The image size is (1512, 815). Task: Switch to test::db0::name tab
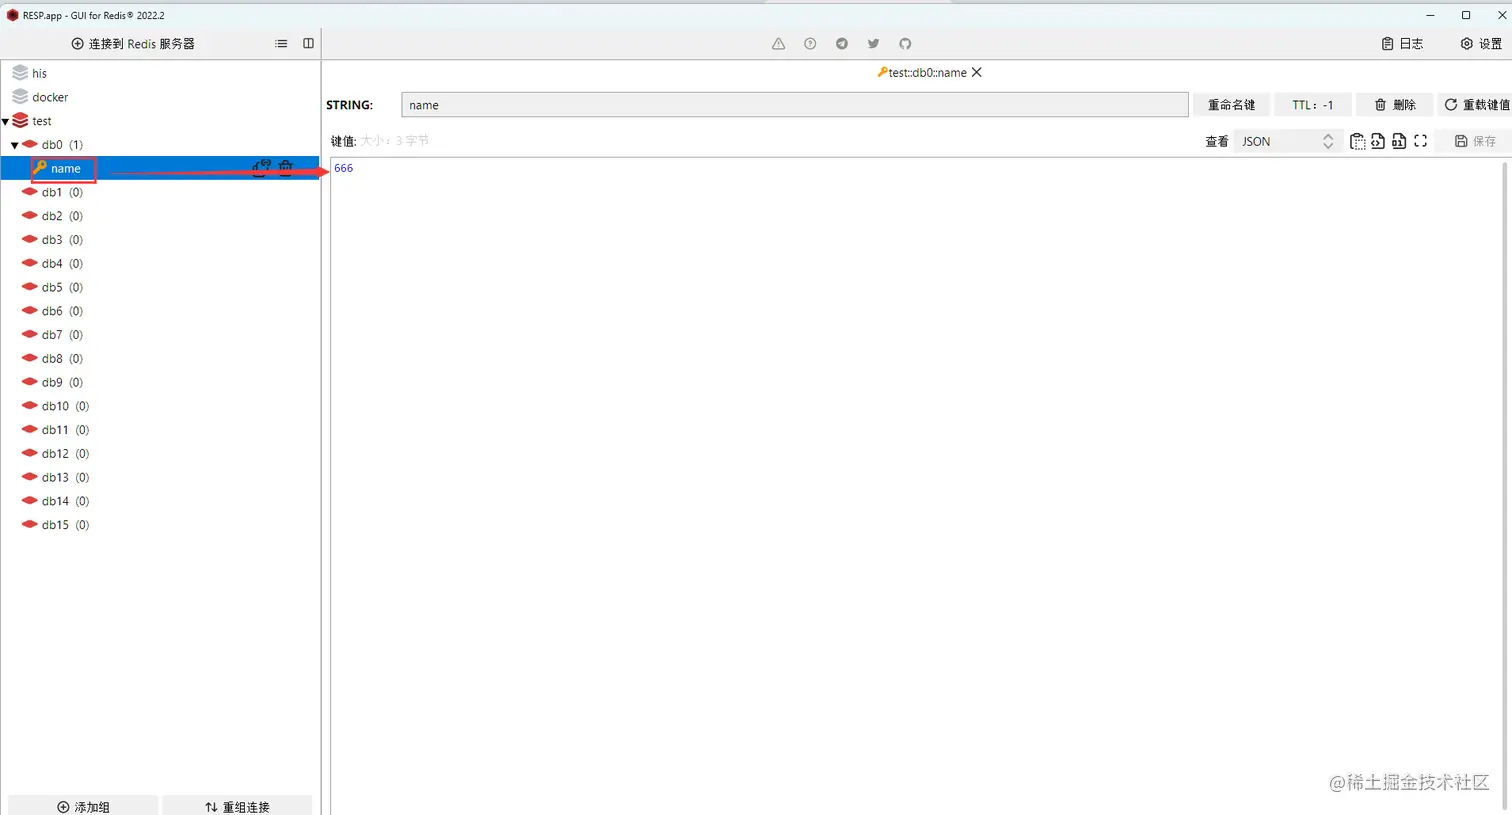point(922,73)
